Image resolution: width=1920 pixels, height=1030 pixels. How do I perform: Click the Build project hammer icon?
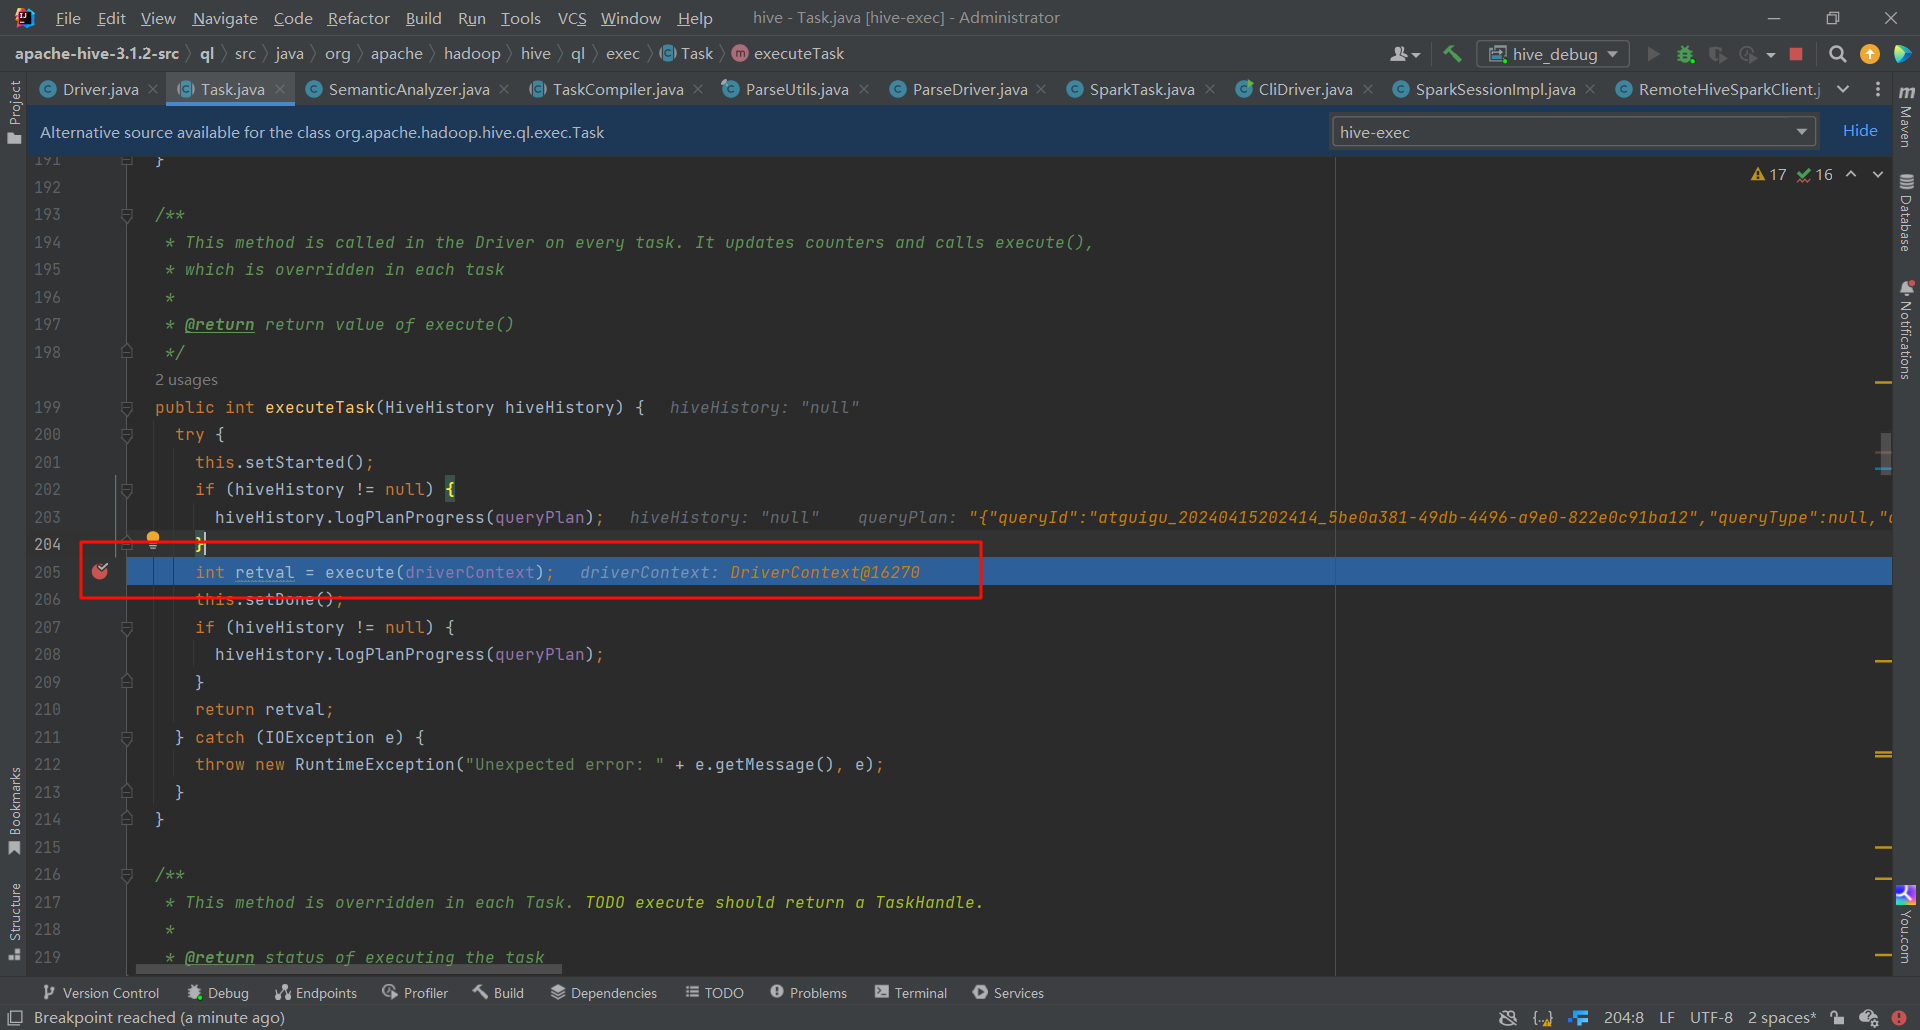(1452, 54)
